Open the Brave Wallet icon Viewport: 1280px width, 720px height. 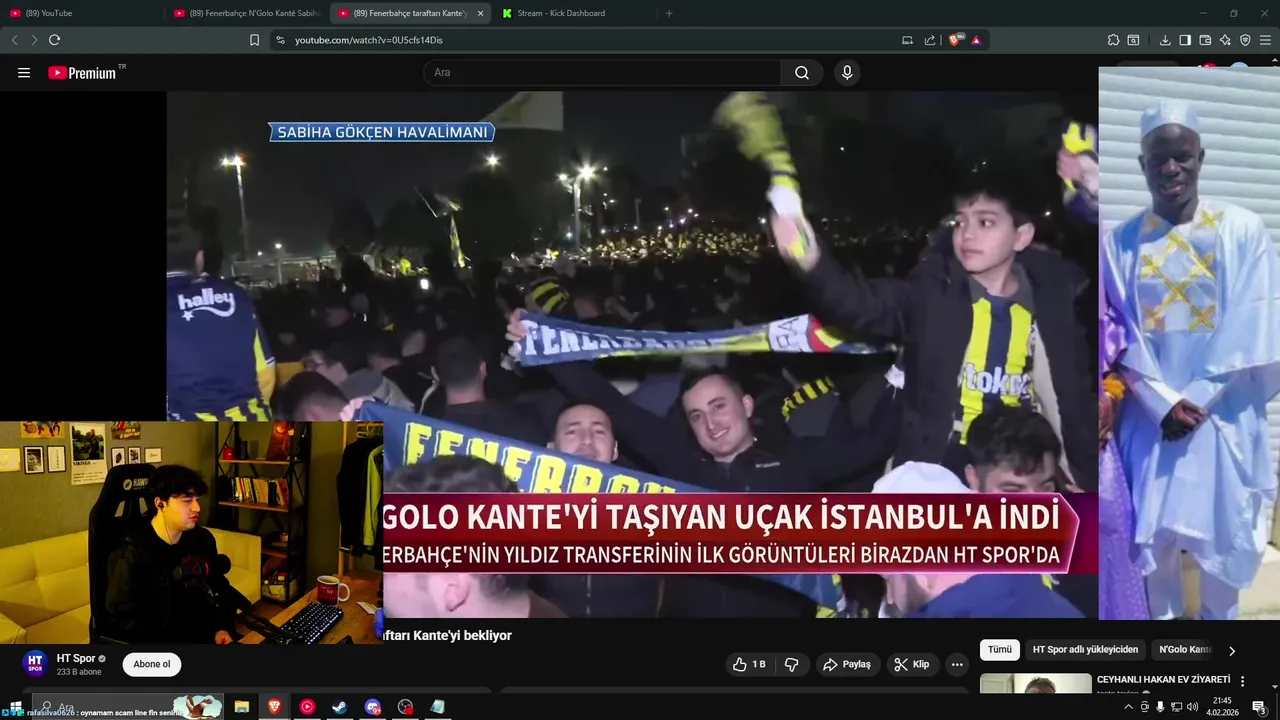pos(1205,40)
